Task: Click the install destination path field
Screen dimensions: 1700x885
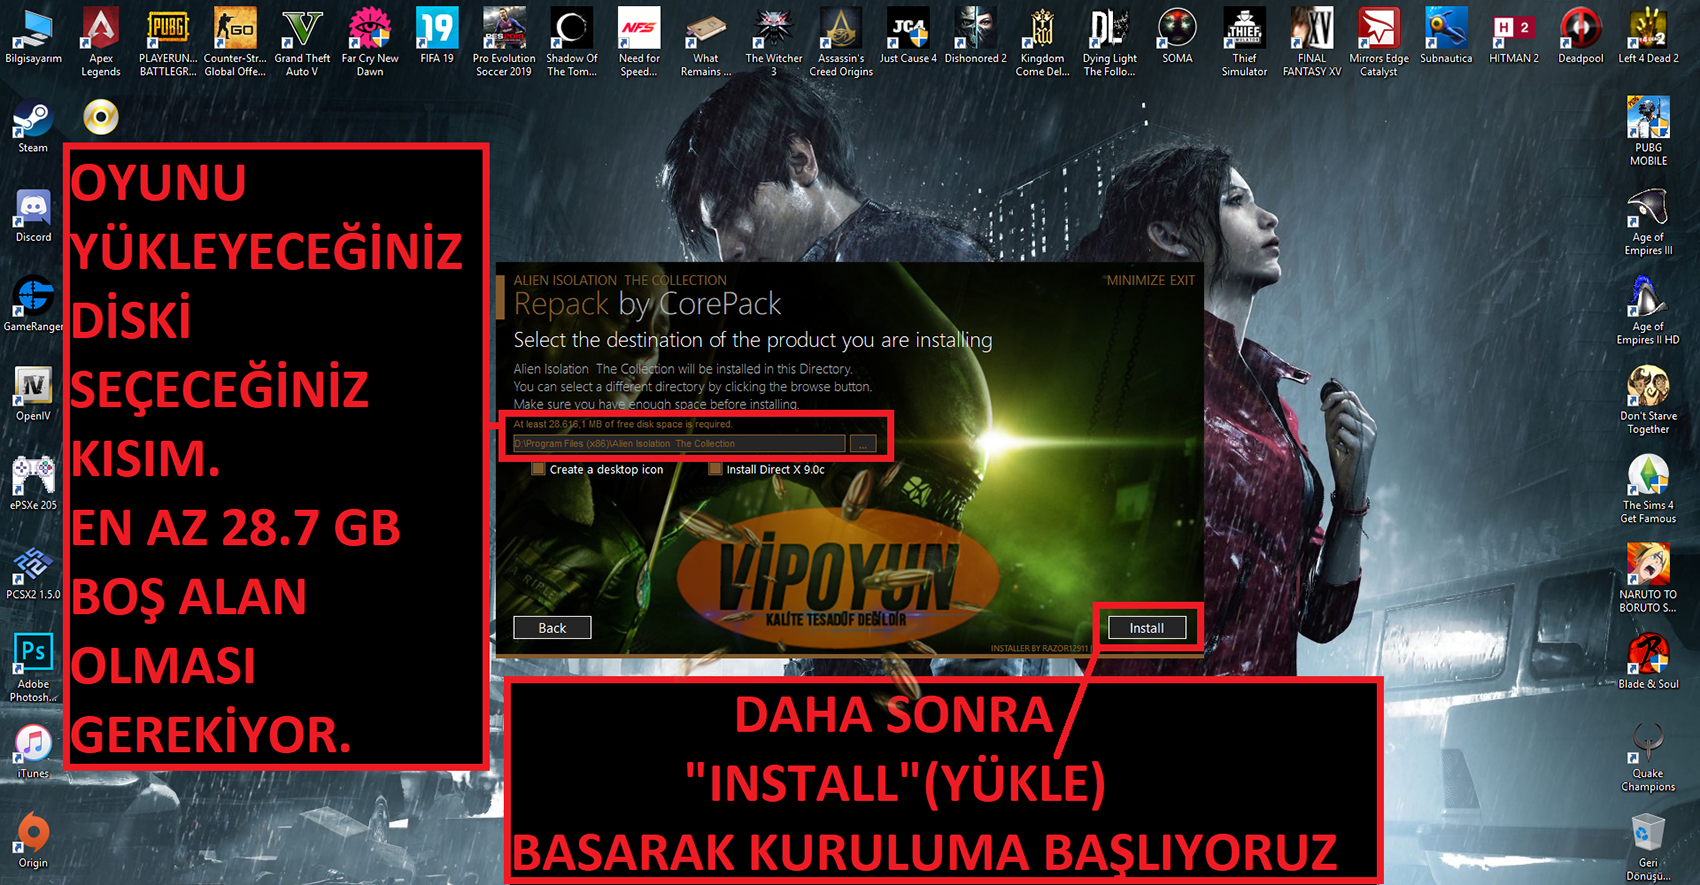Action: point(678,444)
